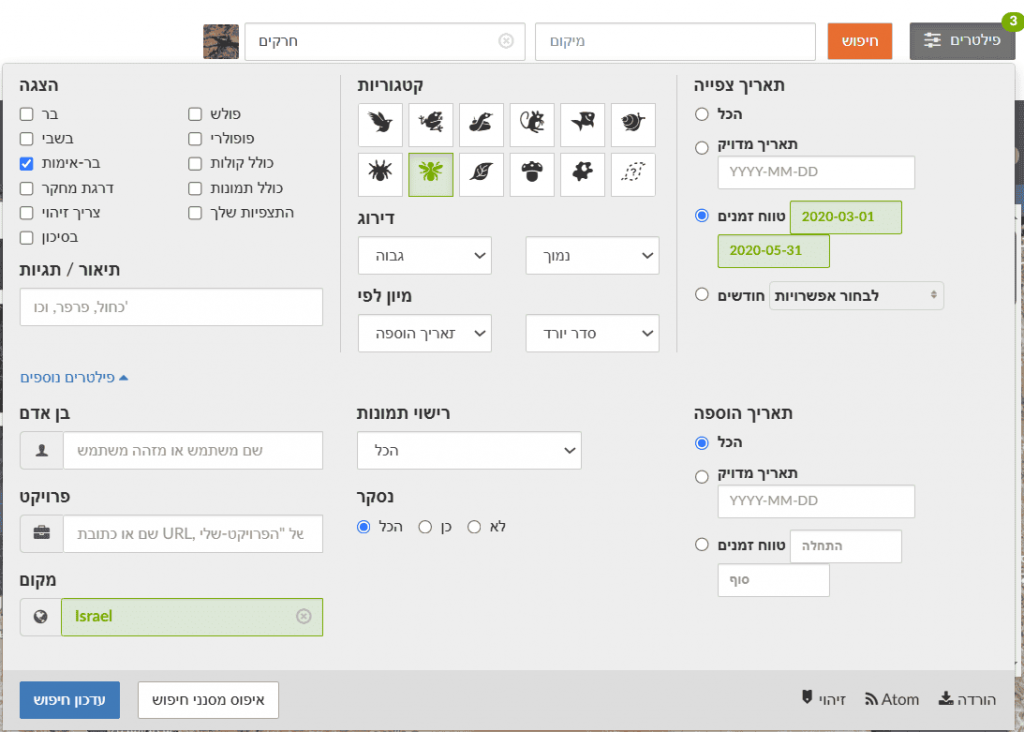The height and width of the screenshot is (732, 1024).
Task: Select the snail (mollusks) category icon
Action: (x=633, y=124)
